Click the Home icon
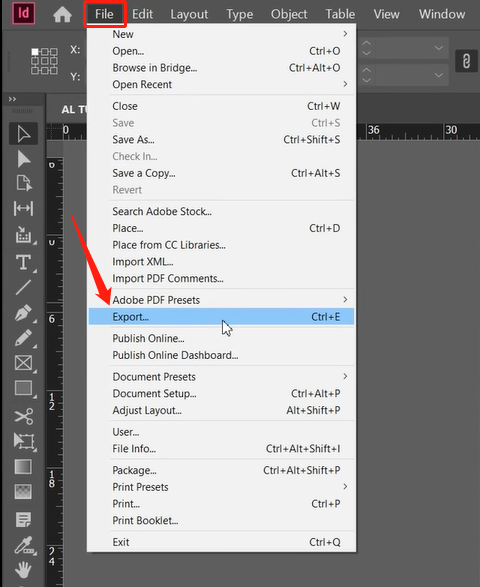Image resolution: width=480 pixels, height=587 pixels. pos(62,15)
